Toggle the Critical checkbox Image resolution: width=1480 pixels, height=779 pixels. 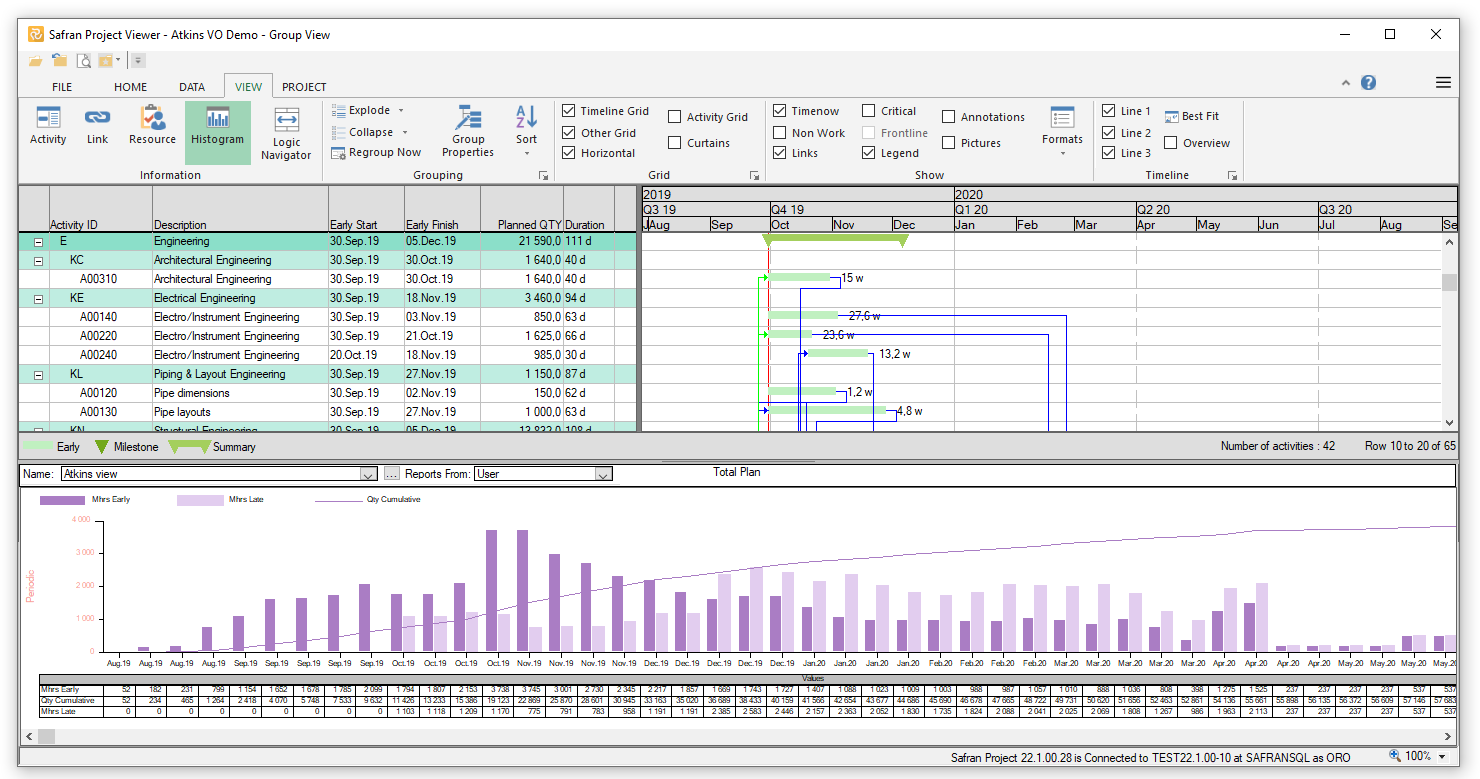pyautogui.click(x=869, y=111)
